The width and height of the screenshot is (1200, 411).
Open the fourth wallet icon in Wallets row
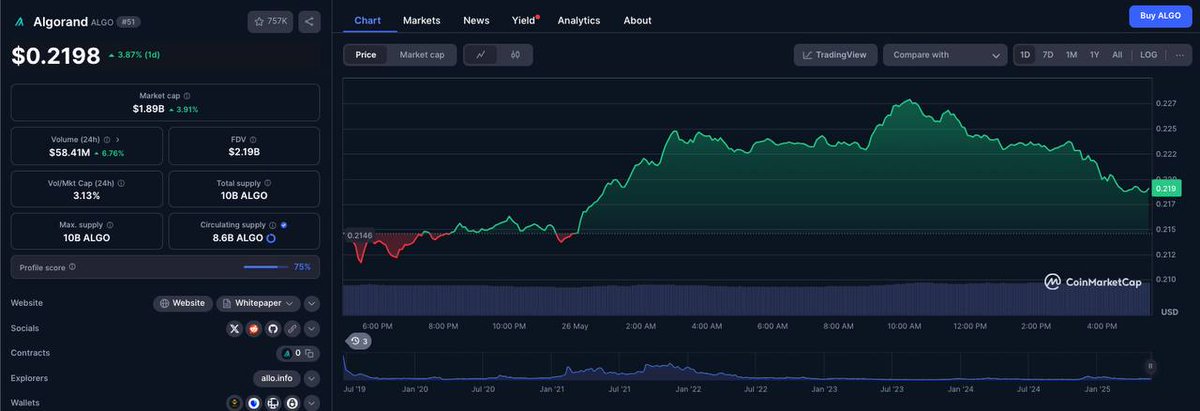[x=292, y=403]
